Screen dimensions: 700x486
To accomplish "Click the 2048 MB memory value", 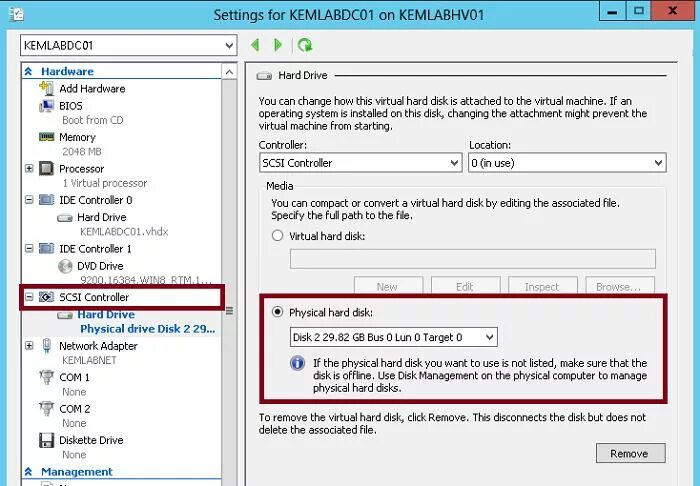I will (x=82, y=152).
